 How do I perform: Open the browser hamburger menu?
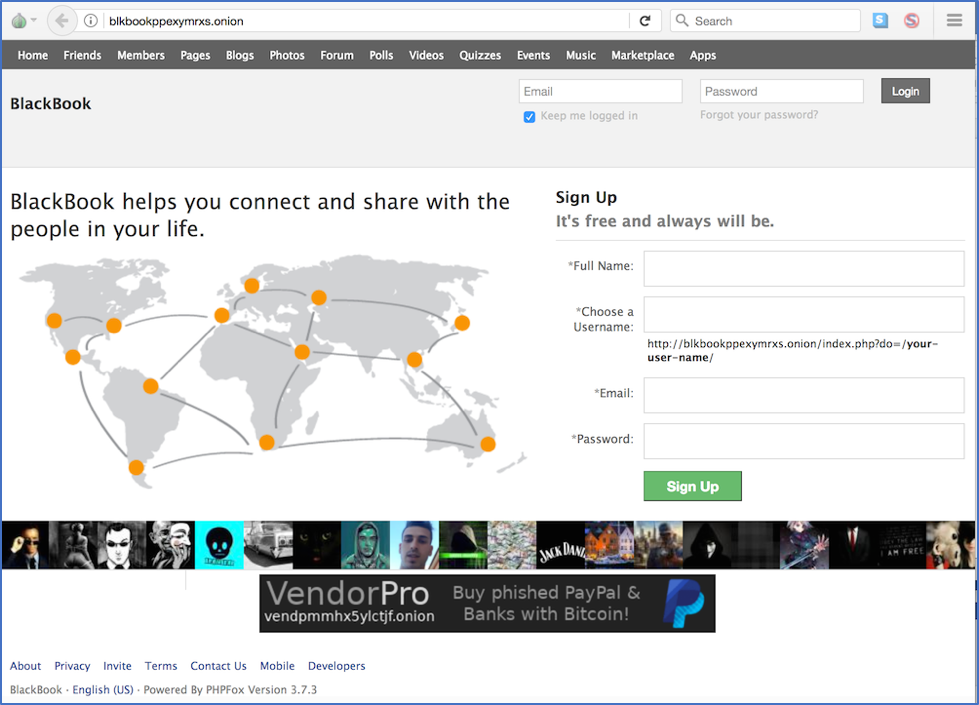click(954, 21)
